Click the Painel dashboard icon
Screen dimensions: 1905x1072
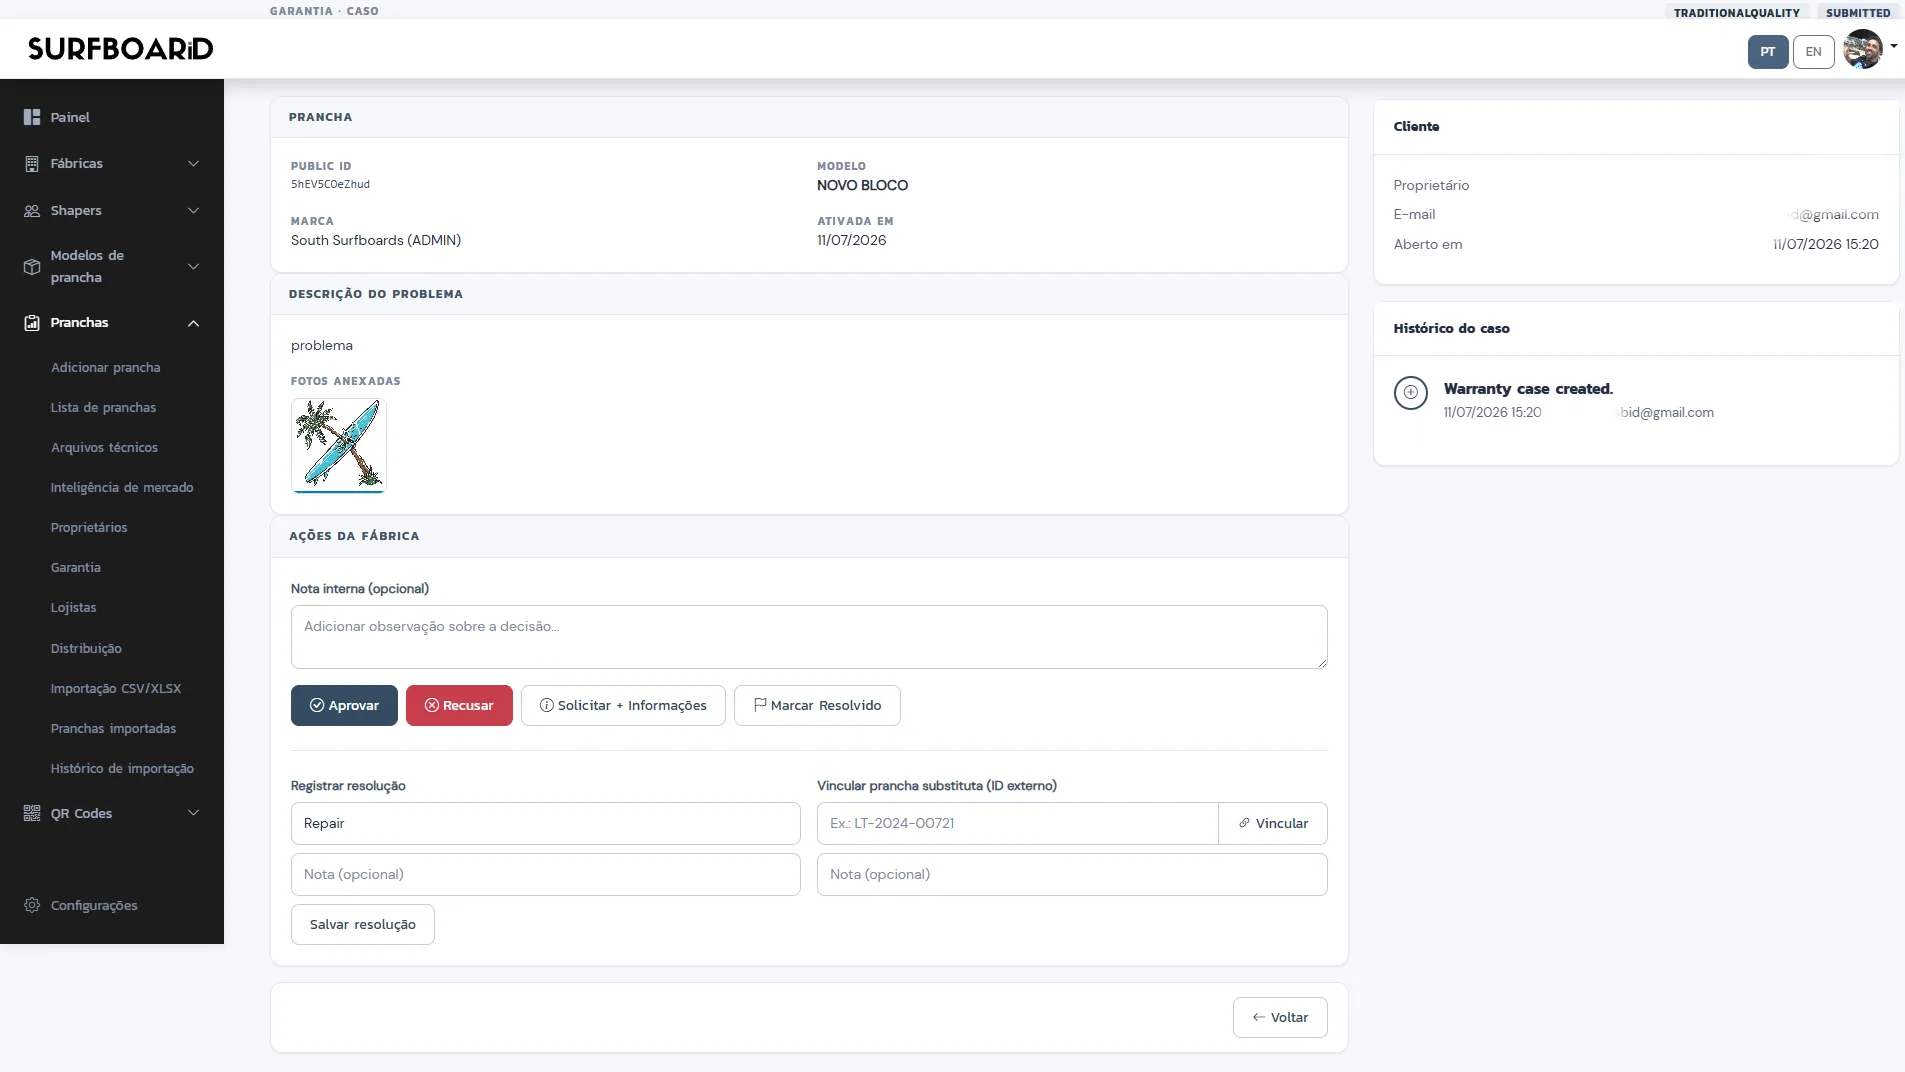[32, 117]
